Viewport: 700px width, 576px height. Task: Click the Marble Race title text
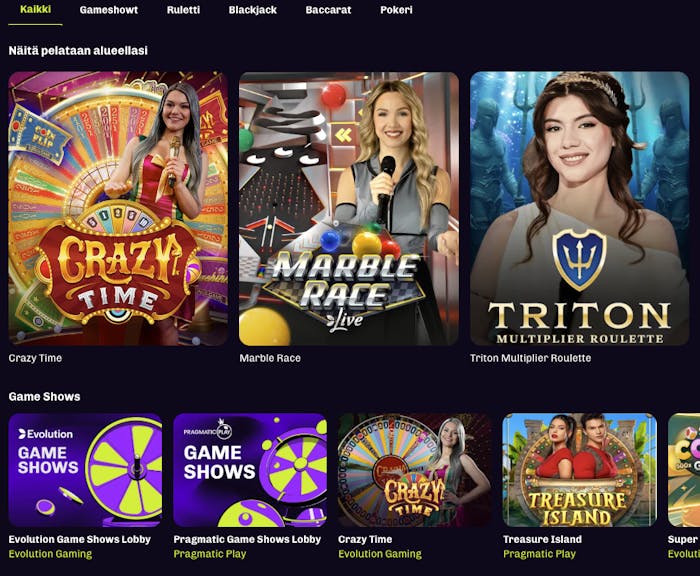(x=270, y=358)
